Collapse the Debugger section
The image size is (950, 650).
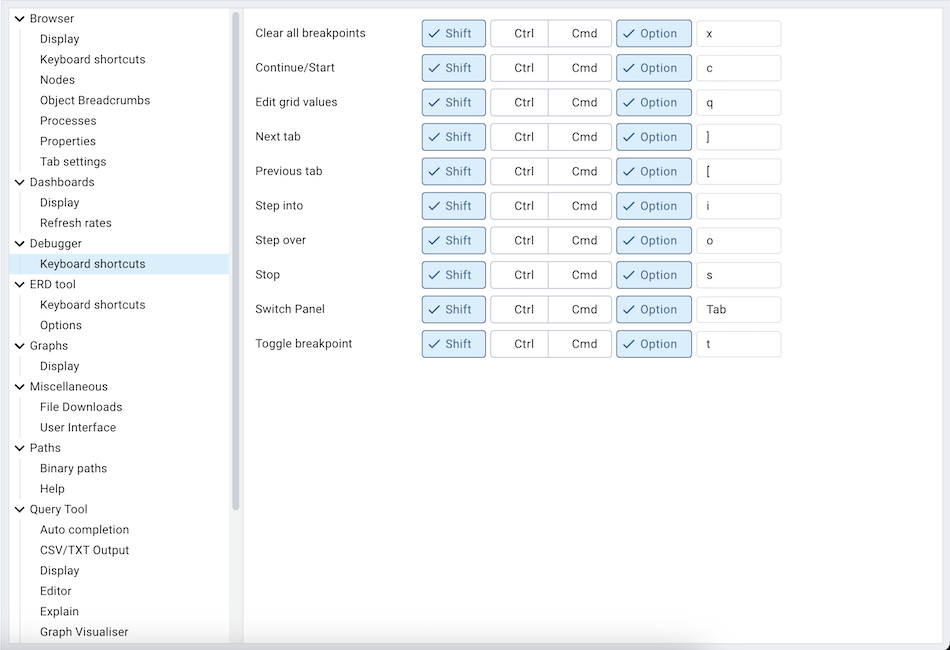click(17, 243)
